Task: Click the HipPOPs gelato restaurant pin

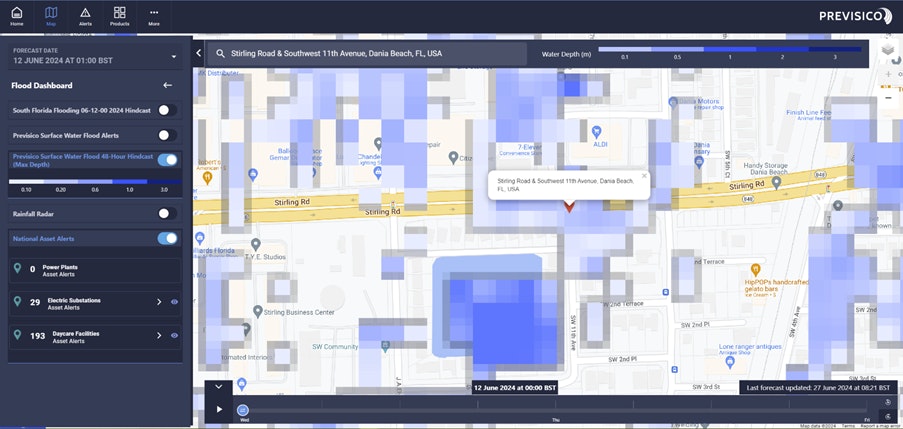Action: click(756, 269)
